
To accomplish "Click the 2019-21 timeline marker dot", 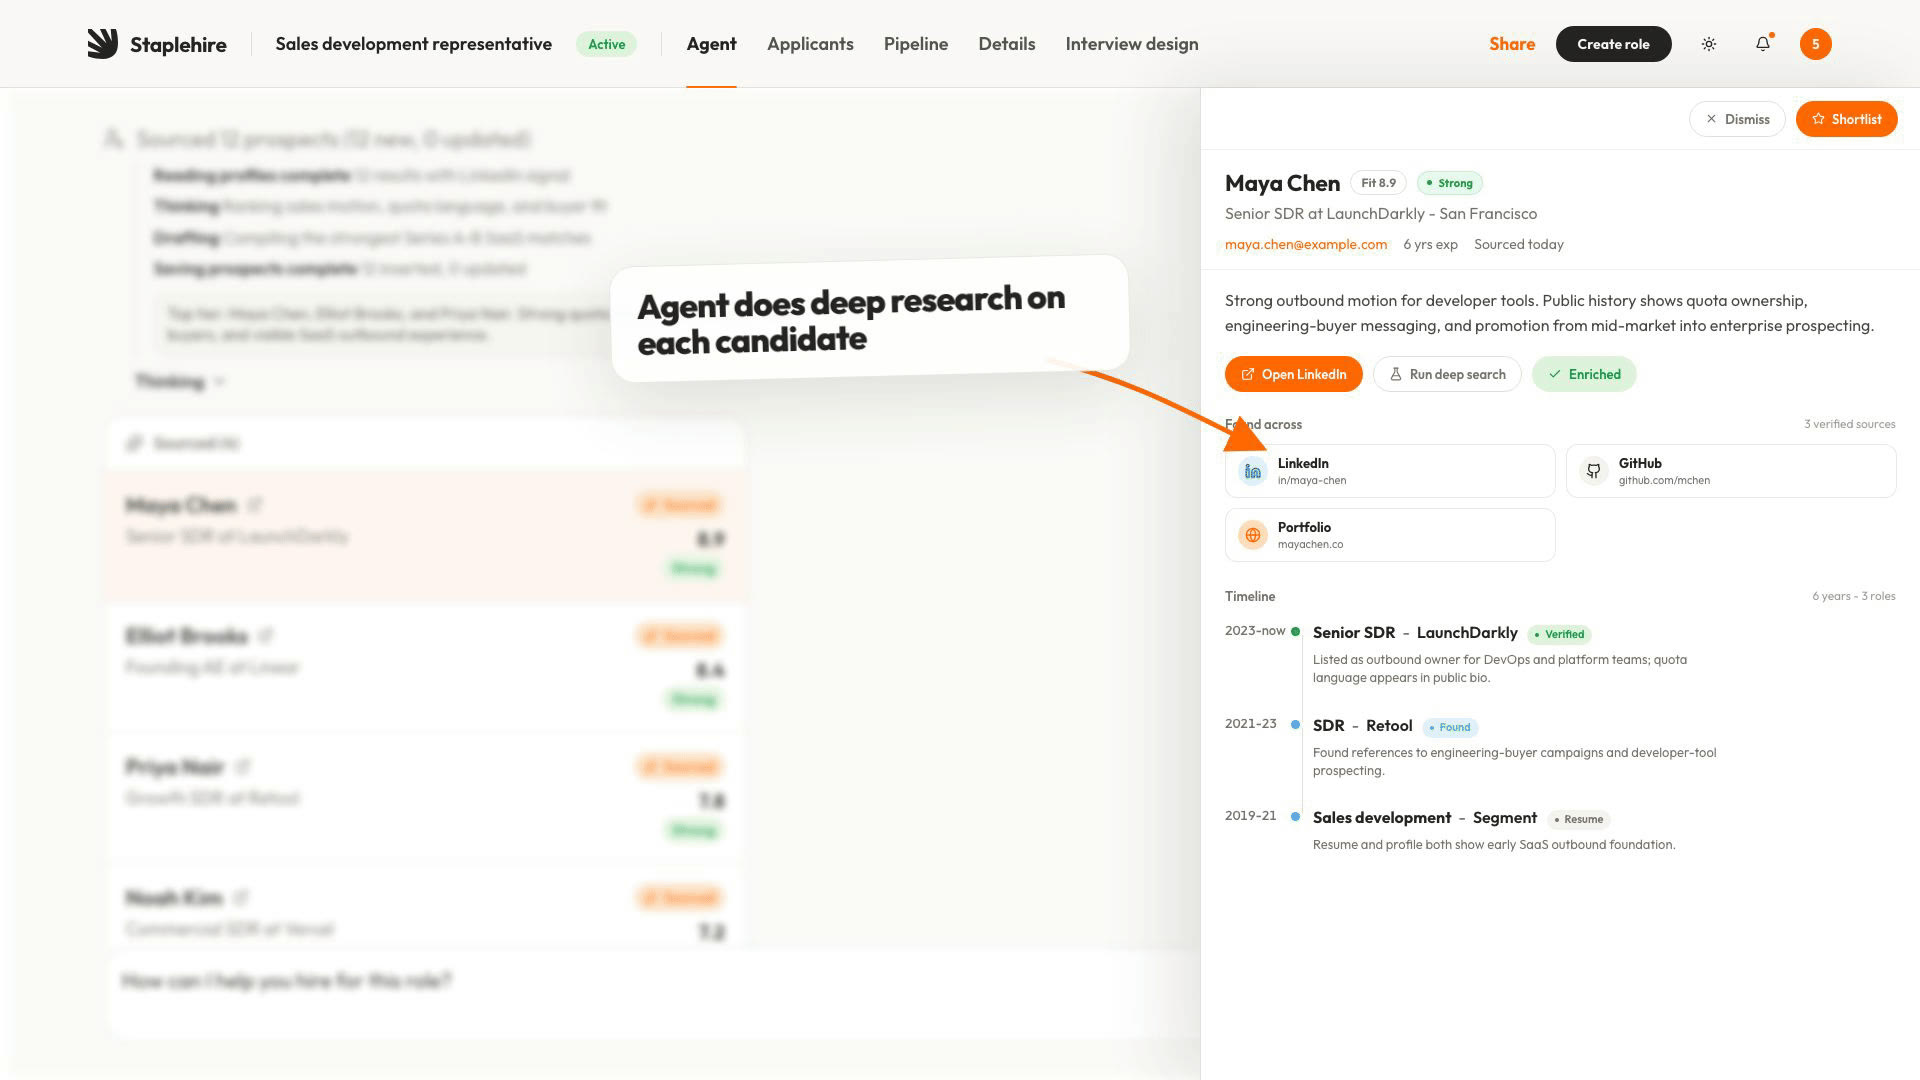I will [1295, 816].
